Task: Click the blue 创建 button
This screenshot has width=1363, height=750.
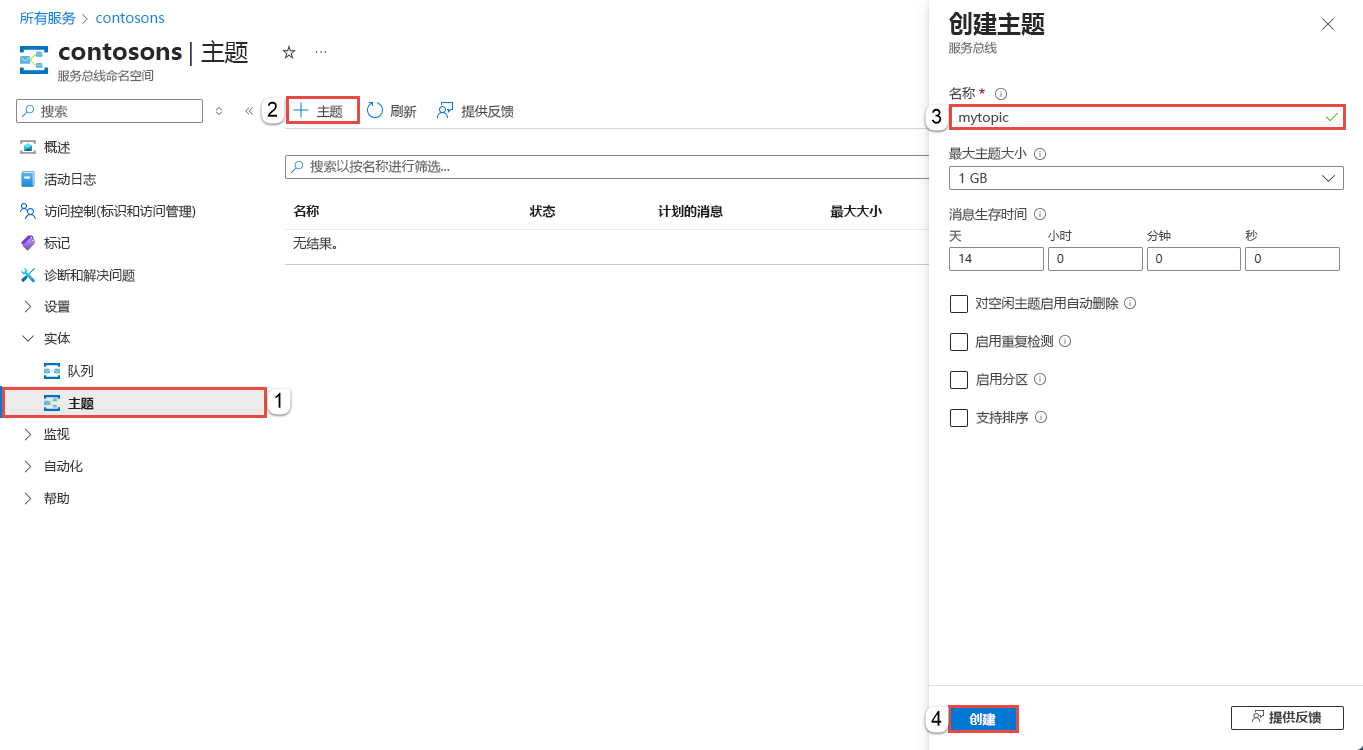Action: click(x=983, y=719)
